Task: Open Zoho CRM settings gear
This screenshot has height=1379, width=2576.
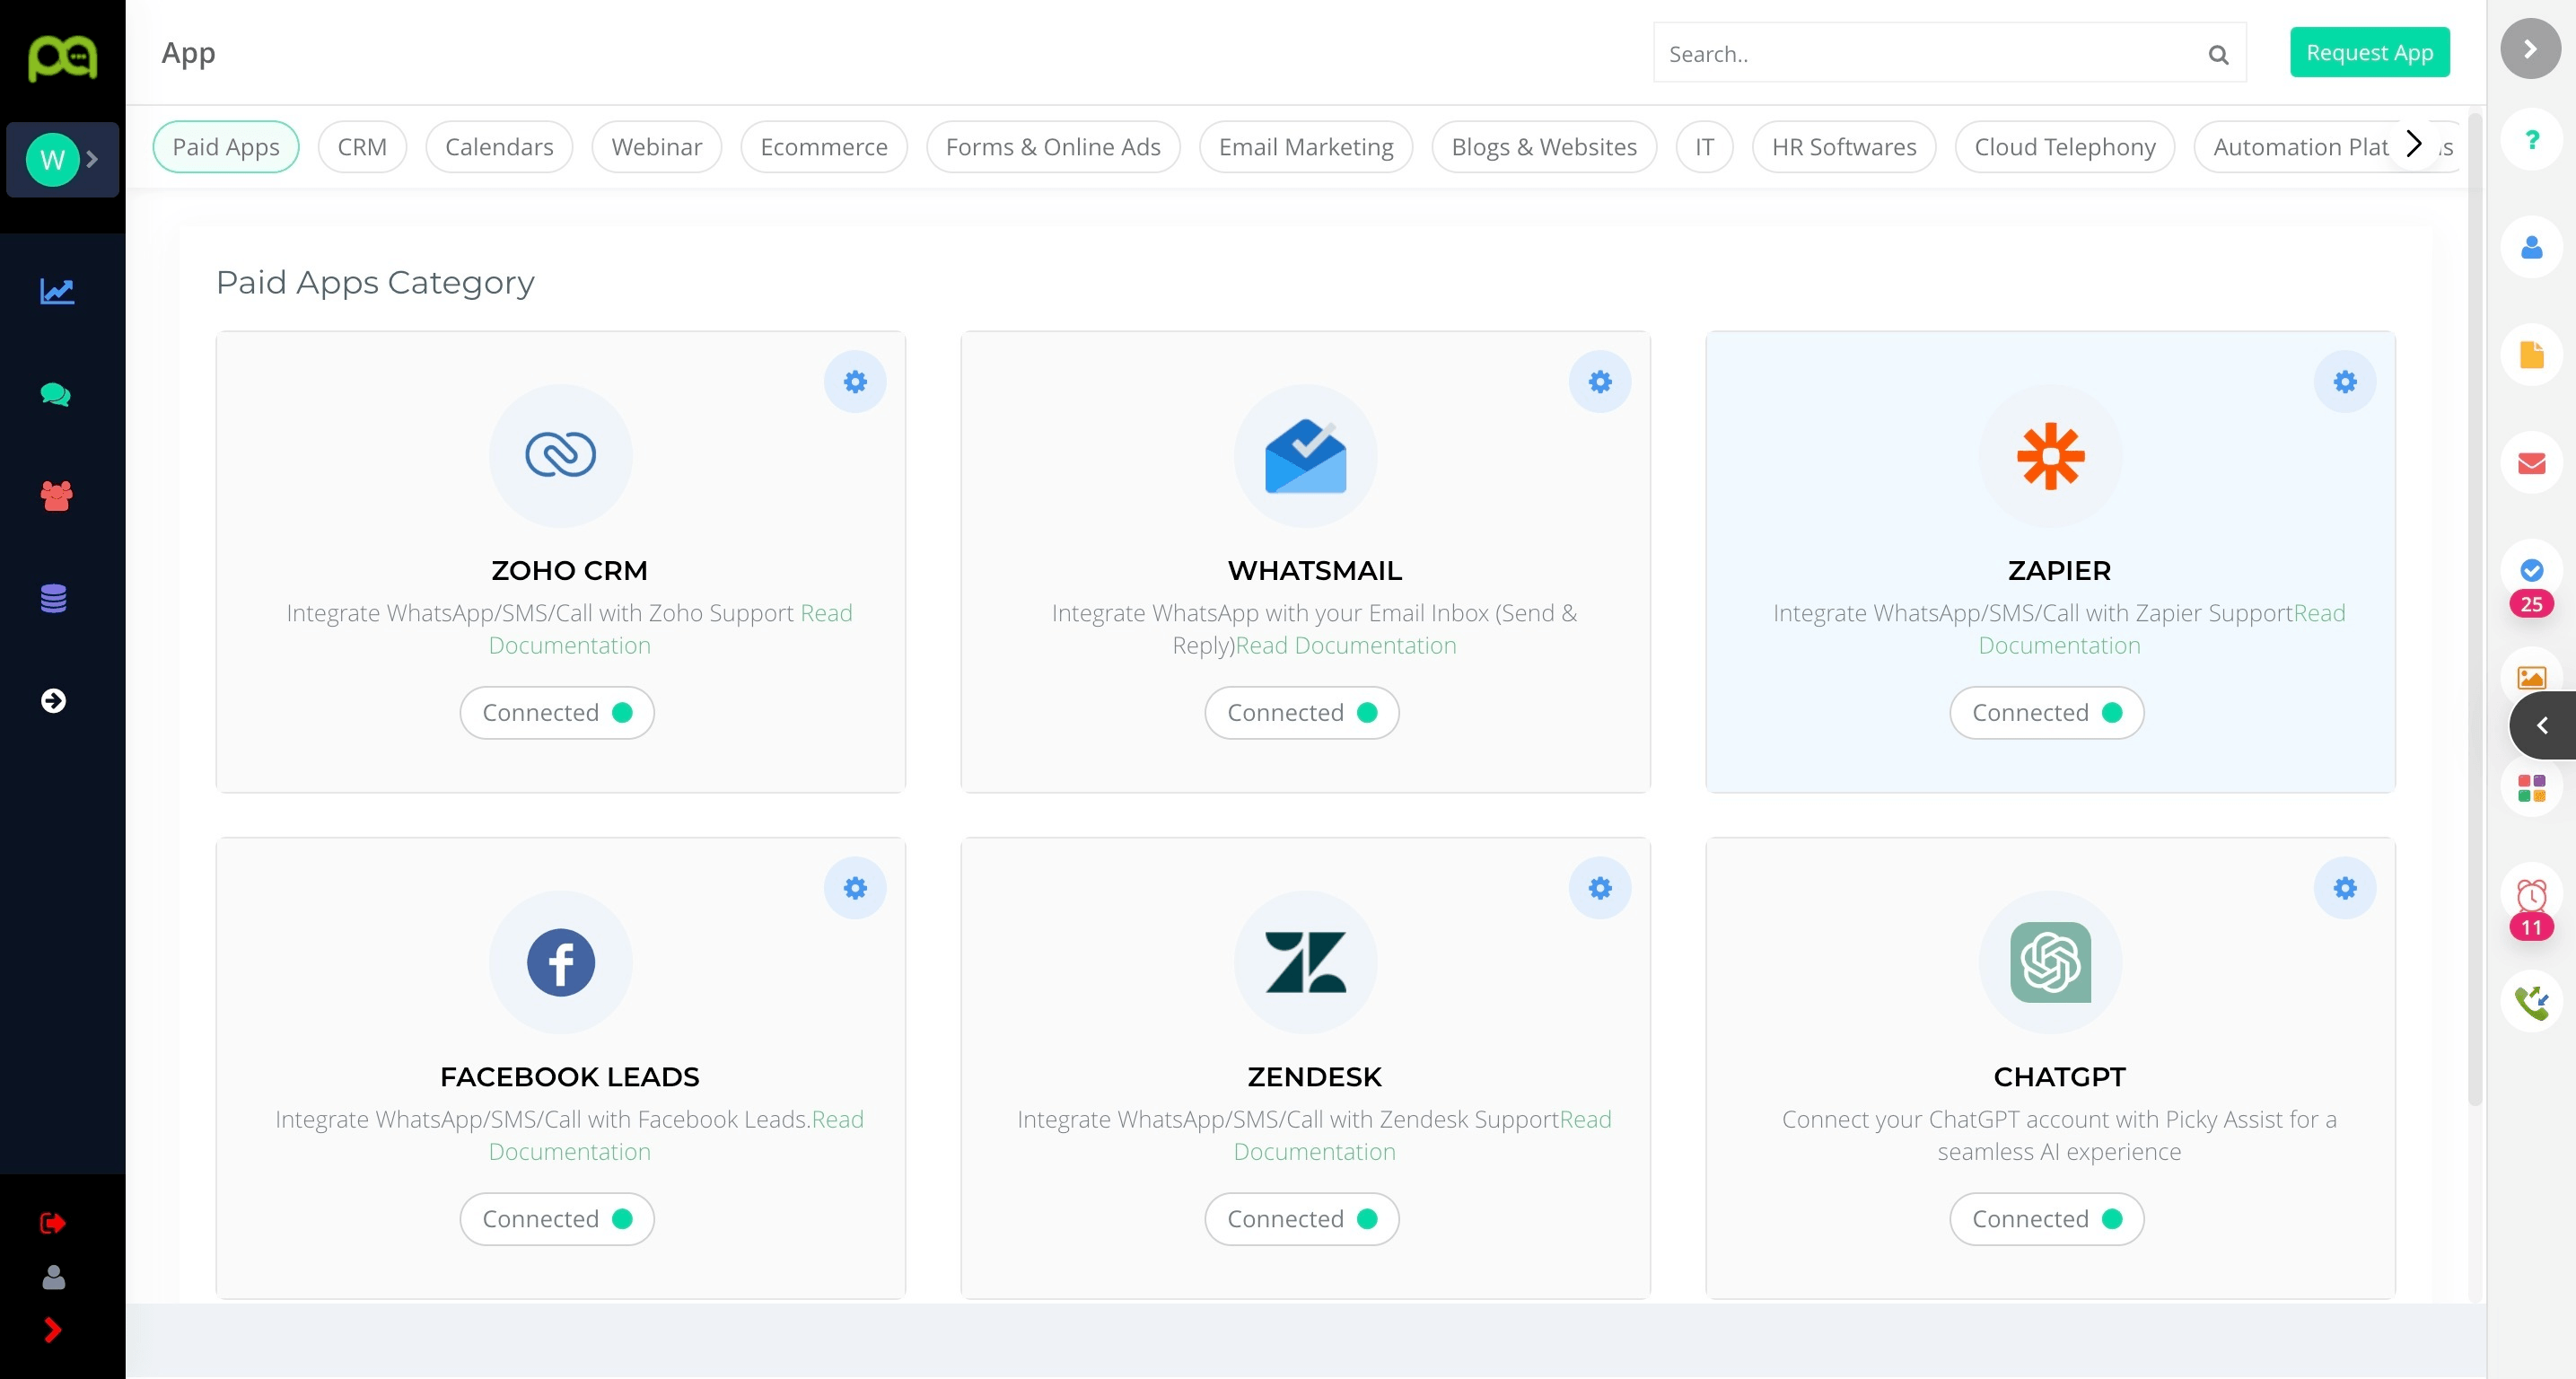Action: pos(855,381)
